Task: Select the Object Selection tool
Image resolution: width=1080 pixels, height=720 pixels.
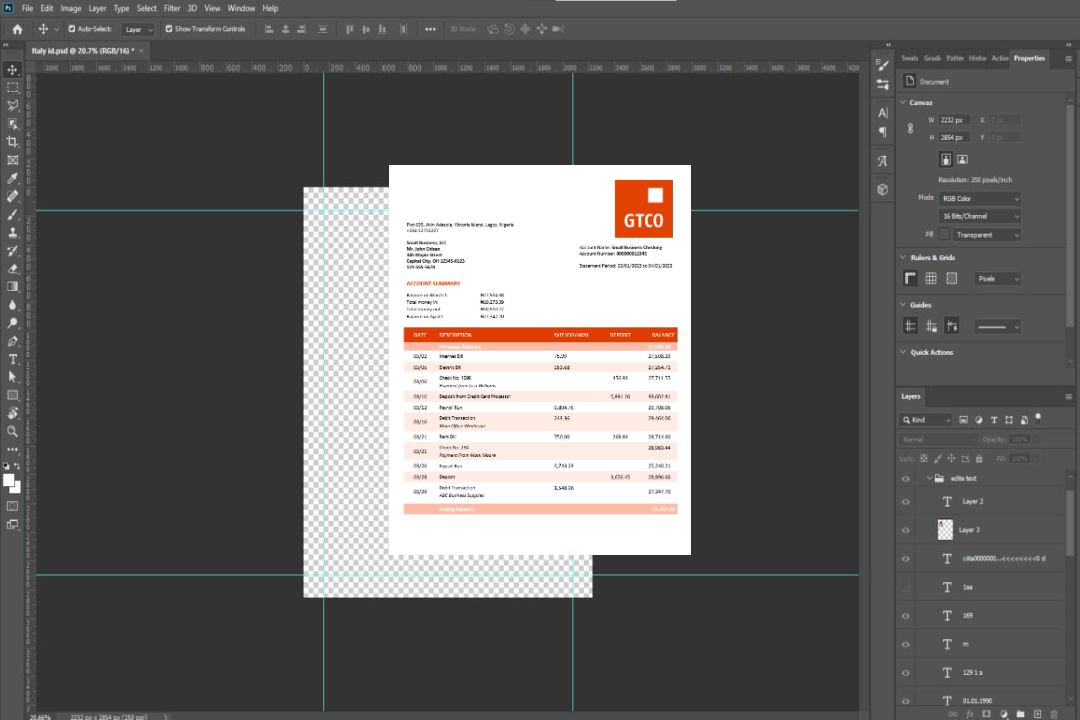Action: coord(12,124)
